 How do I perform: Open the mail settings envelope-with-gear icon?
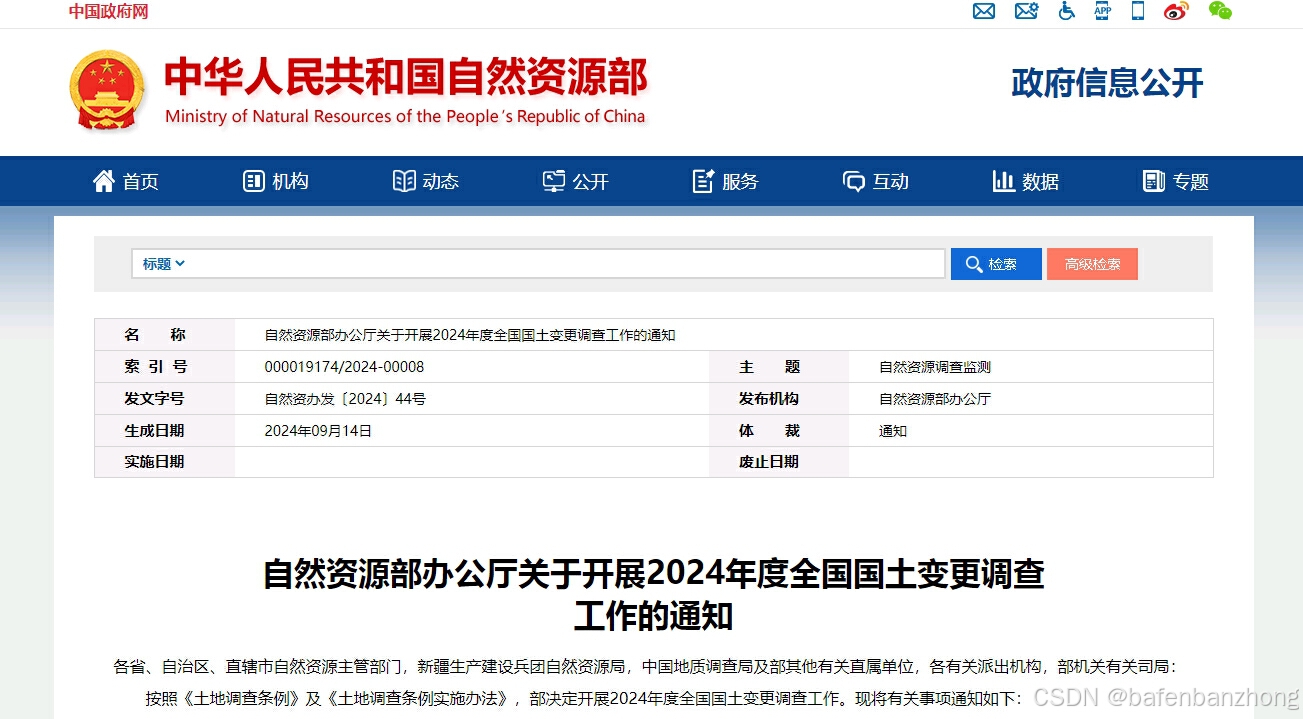[x=1026, y=11]
